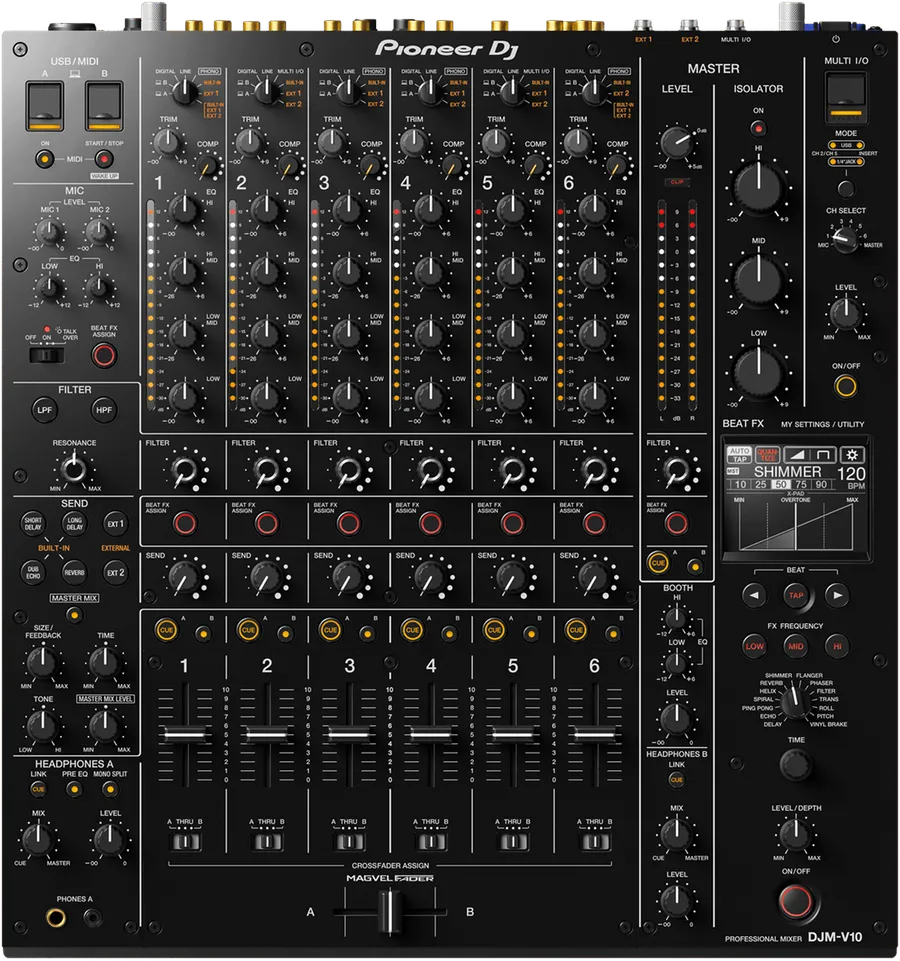900x961 pixels.
Task: Turn channel 6 input selector switch
Action: 593,92
